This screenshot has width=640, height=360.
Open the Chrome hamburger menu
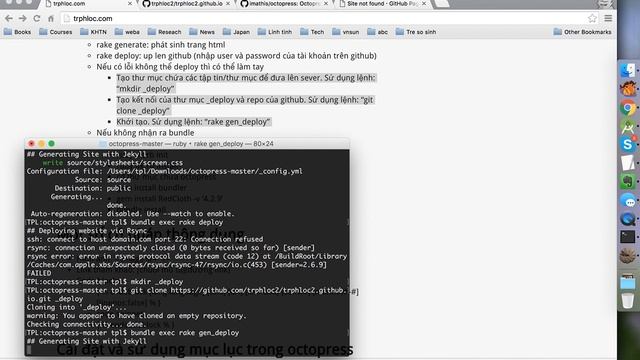click(608, 18)
